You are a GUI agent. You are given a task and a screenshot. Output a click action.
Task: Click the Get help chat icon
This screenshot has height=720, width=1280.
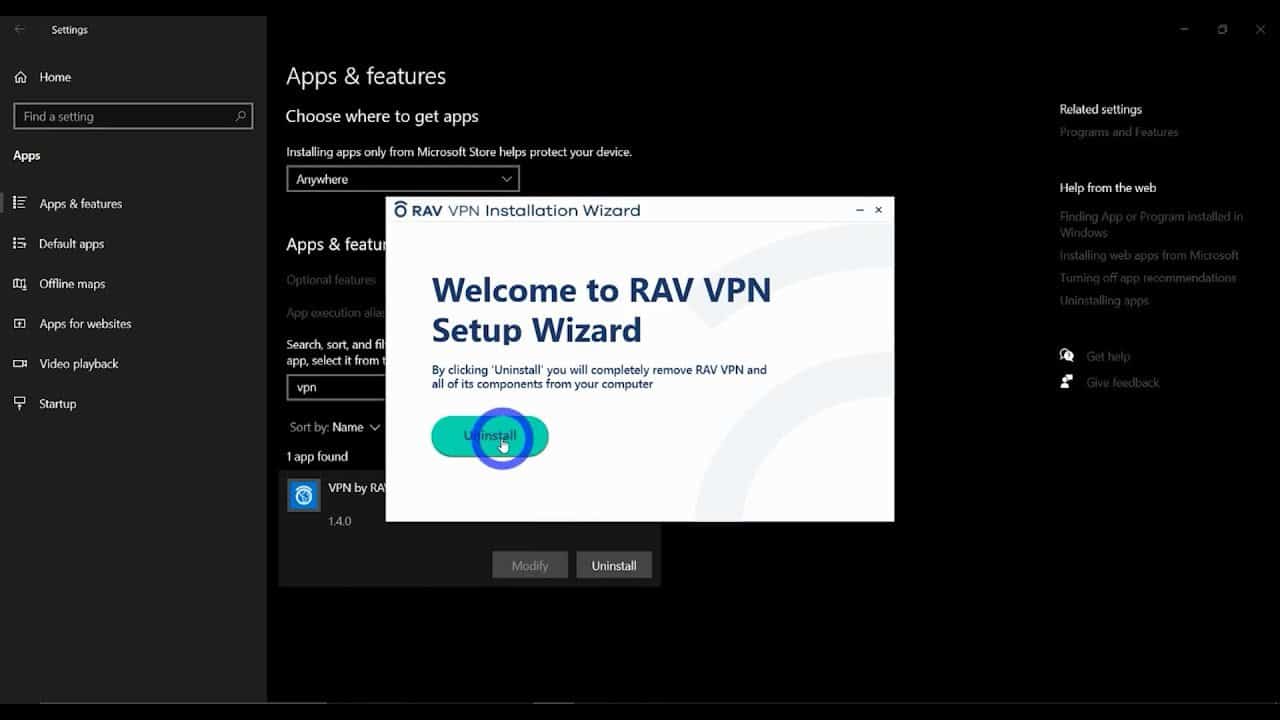tap(1067, 356)
